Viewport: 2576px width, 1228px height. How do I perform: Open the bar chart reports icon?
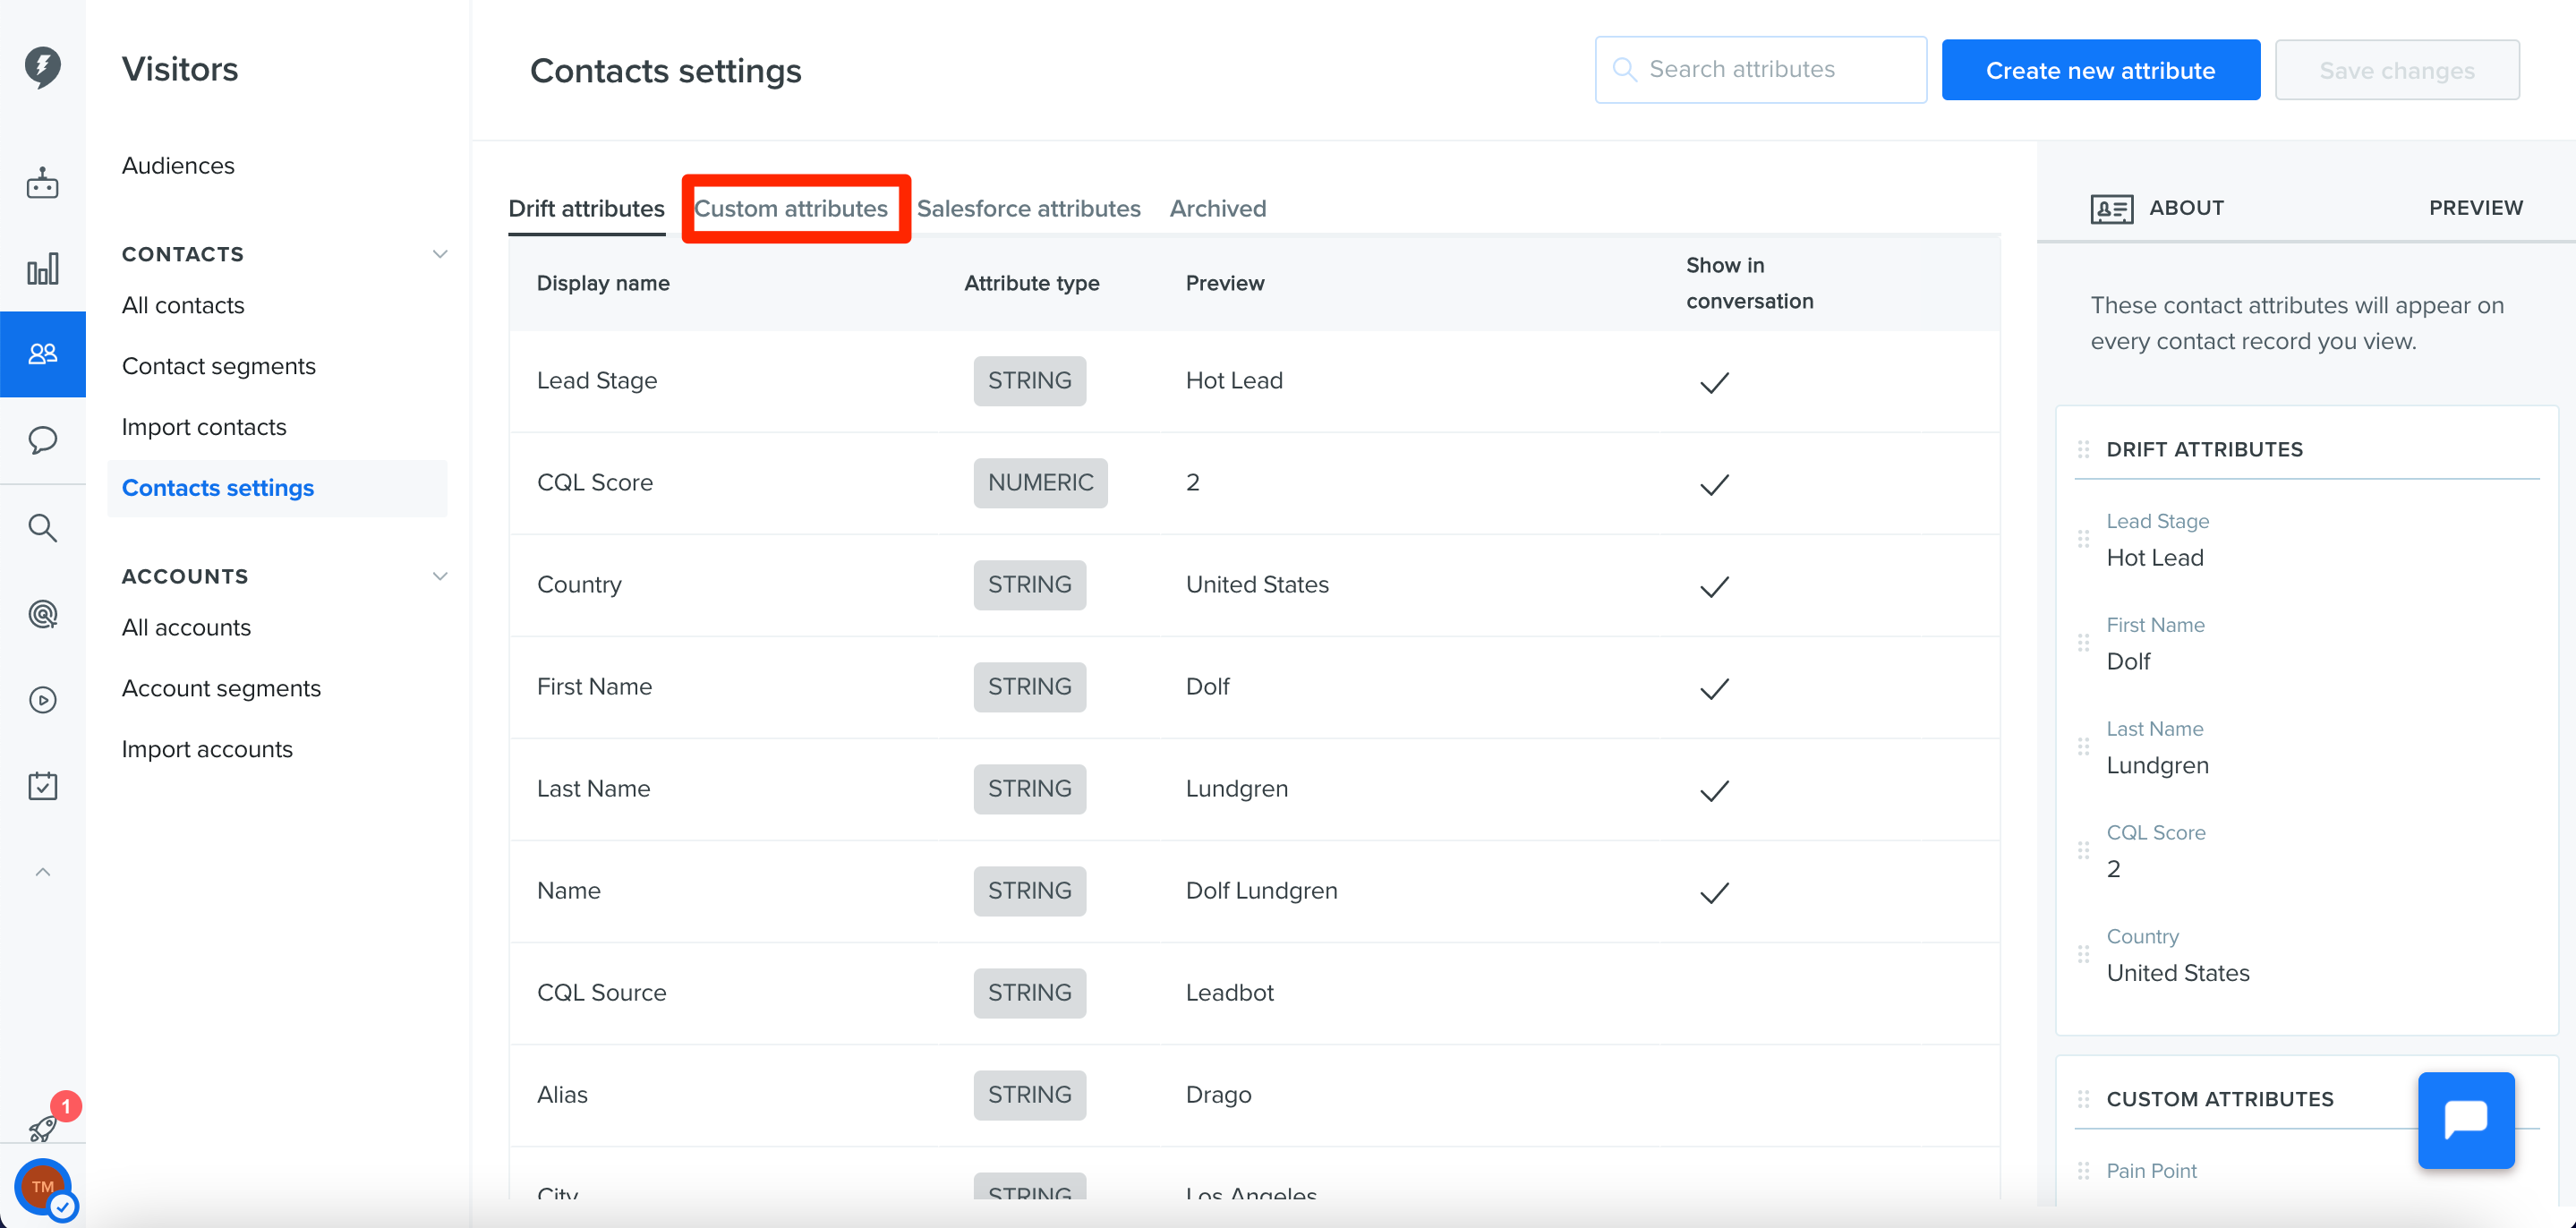click(x=42, y=268)
